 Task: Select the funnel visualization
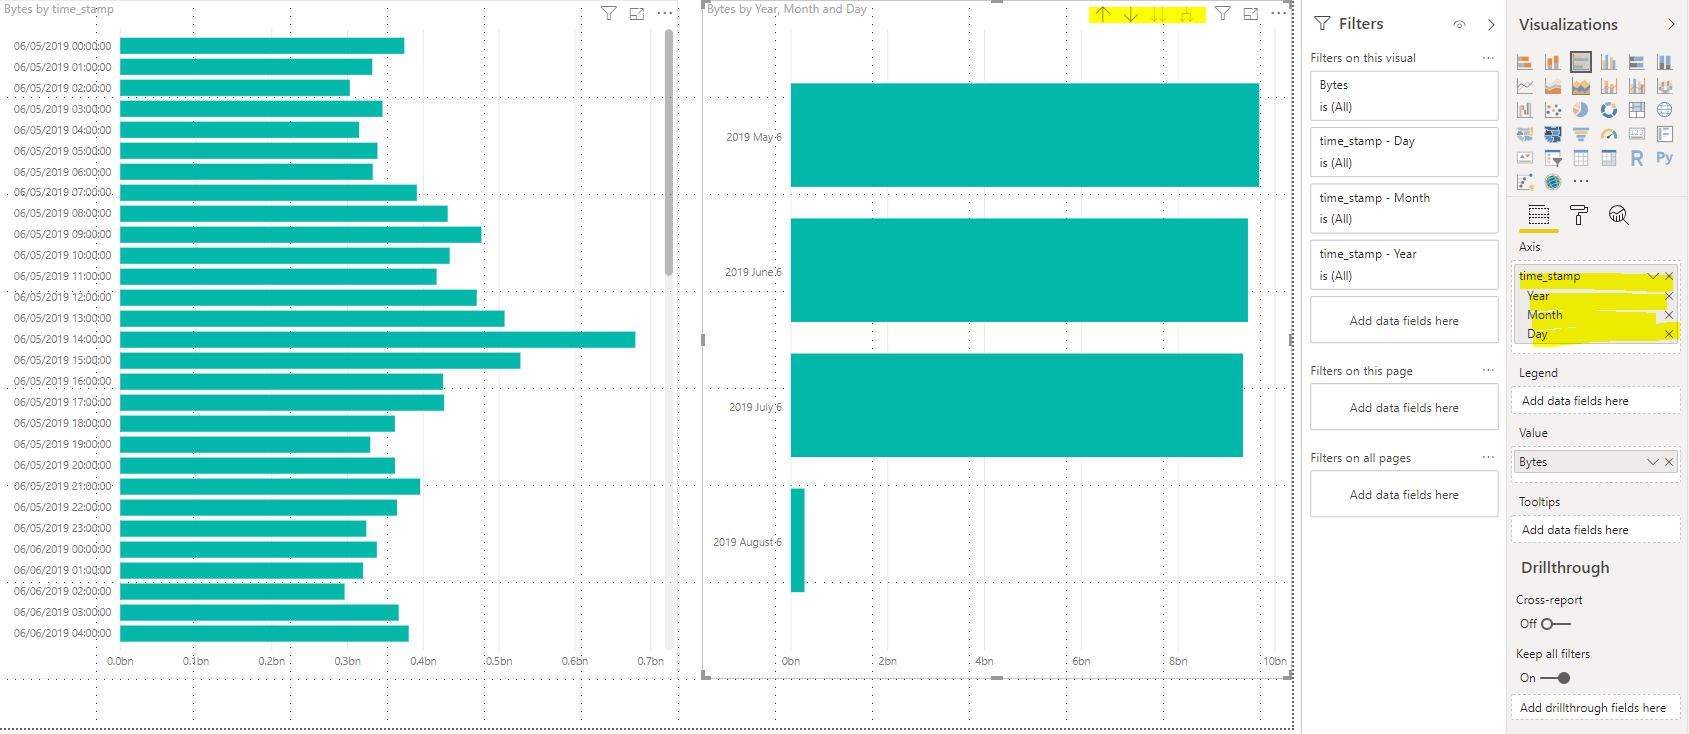pos(1580,134)
